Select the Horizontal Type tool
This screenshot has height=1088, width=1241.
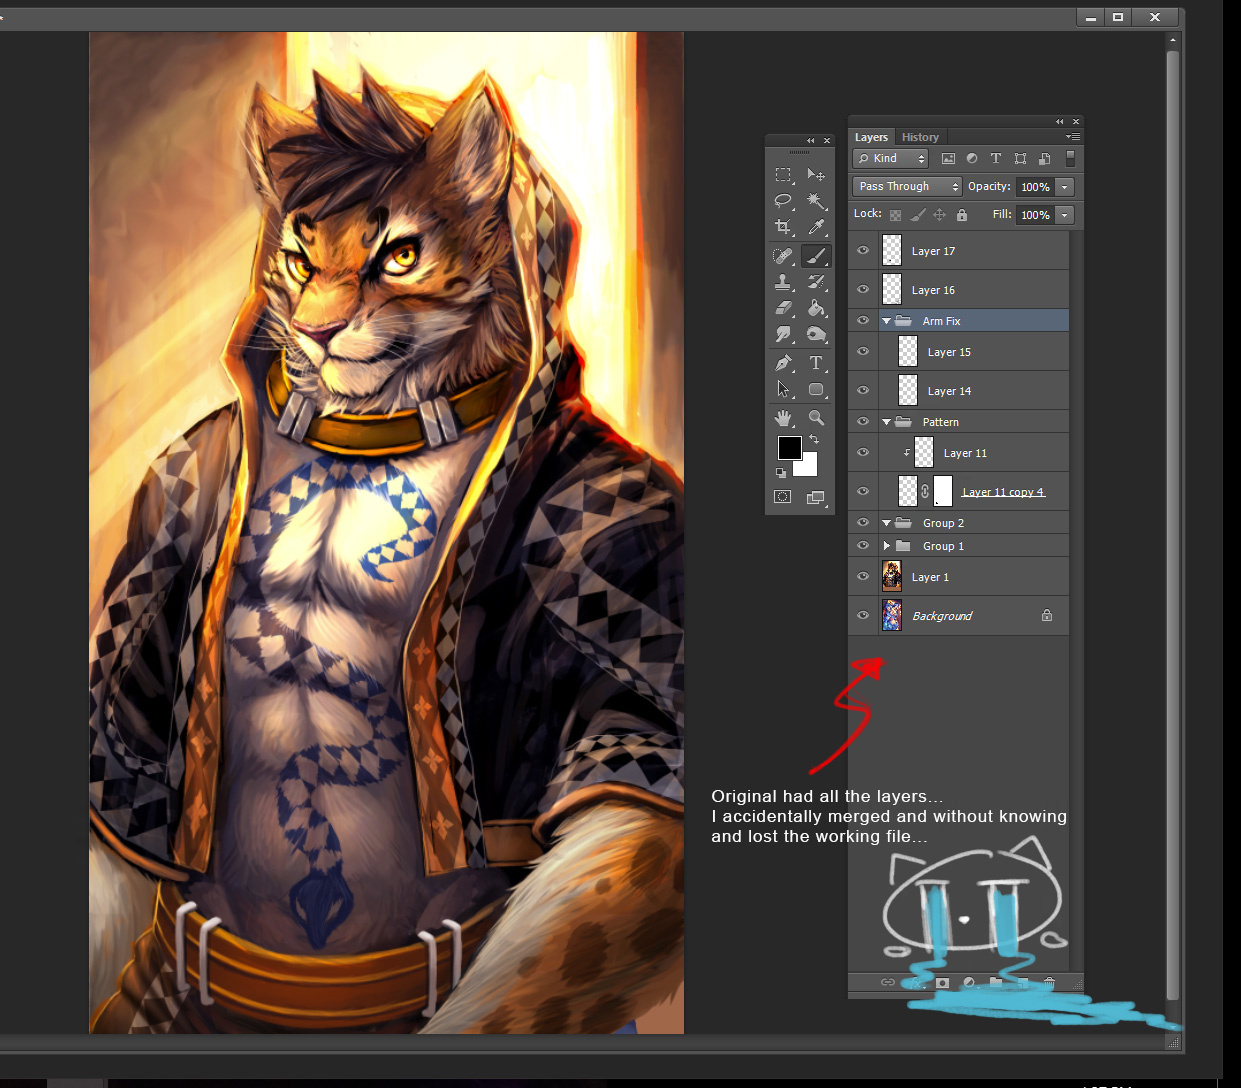[816, 363]
